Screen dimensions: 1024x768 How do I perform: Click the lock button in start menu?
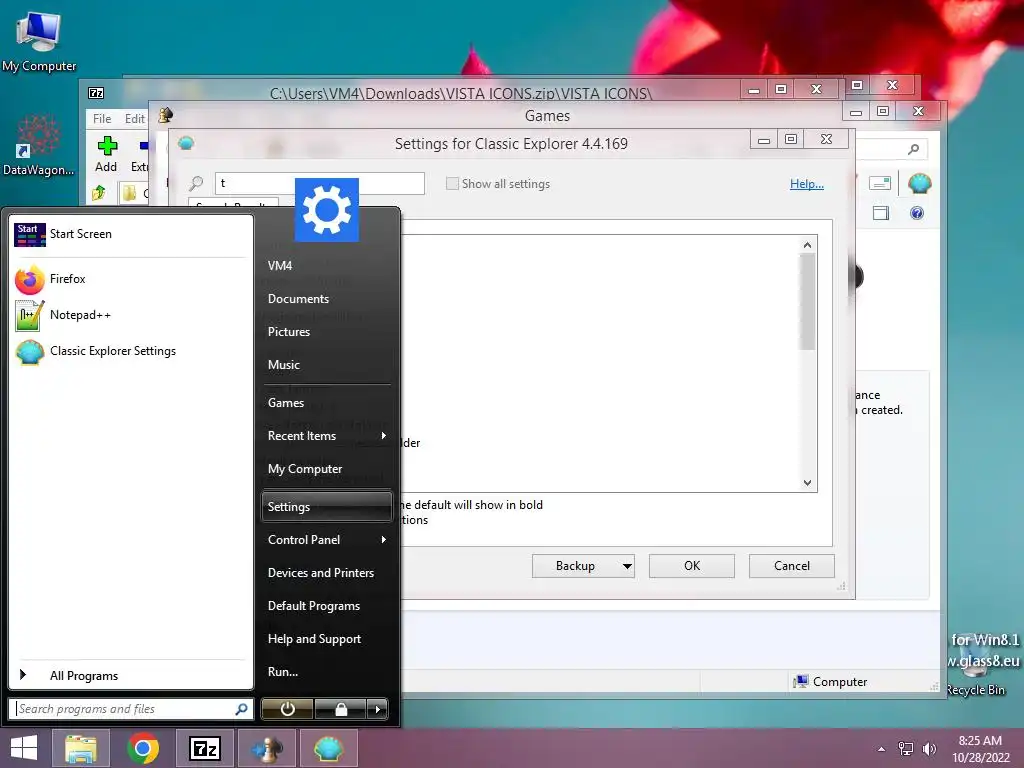[340, 709]
